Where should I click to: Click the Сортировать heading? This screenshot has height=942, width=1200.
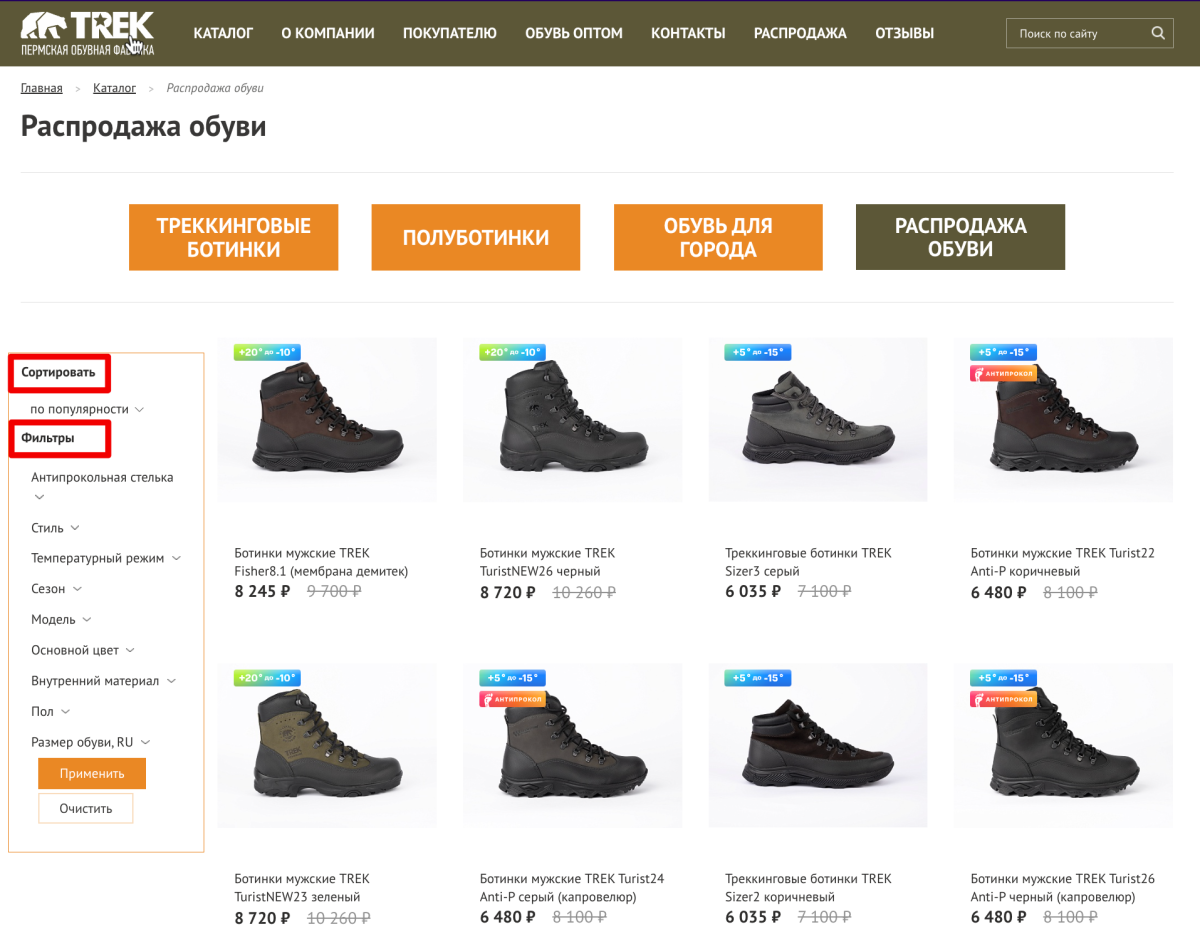(x=58, y=372)
